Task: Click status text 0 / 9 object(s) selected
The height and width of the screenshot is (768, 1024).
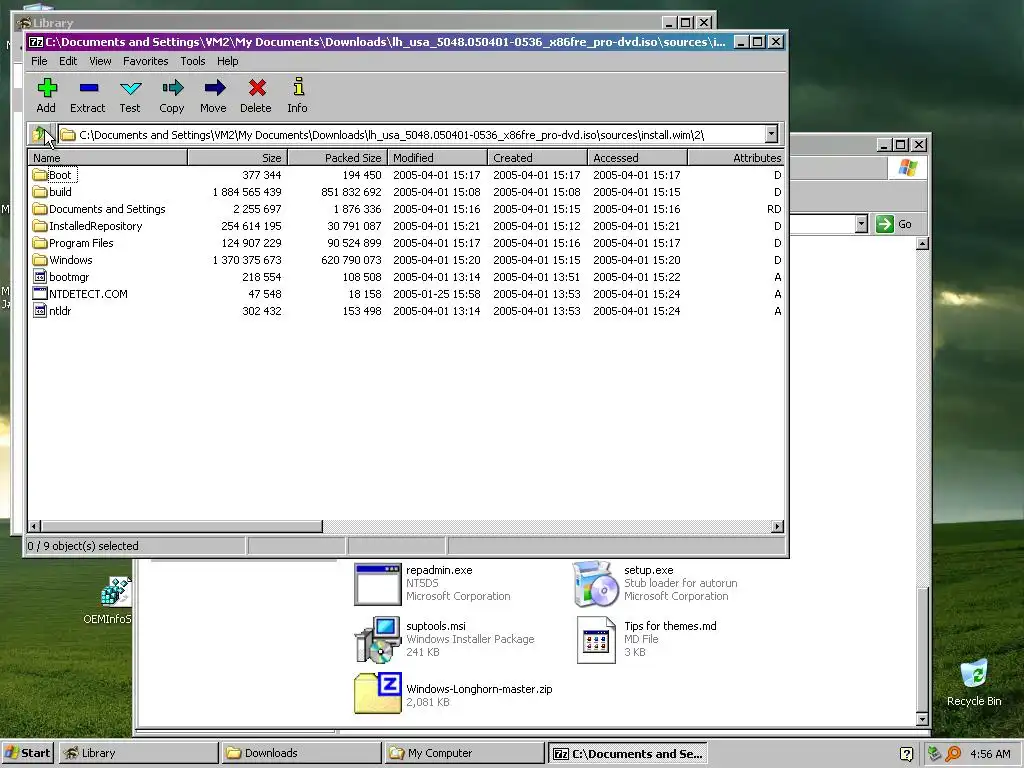Action: pos(83,546)
